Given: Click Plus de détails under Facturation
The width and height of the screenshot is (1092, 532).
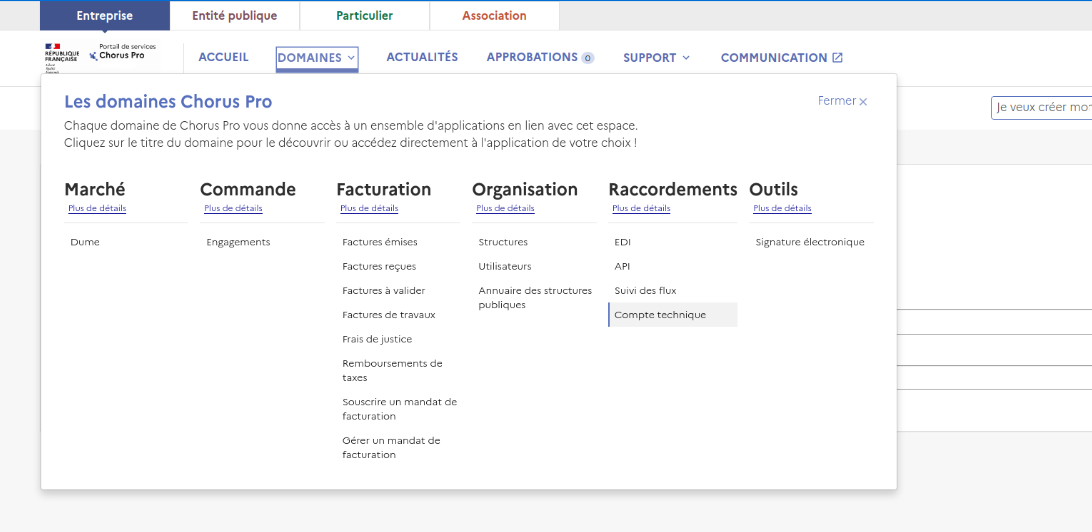Looking at the screenshot, I should coord(369,209).
